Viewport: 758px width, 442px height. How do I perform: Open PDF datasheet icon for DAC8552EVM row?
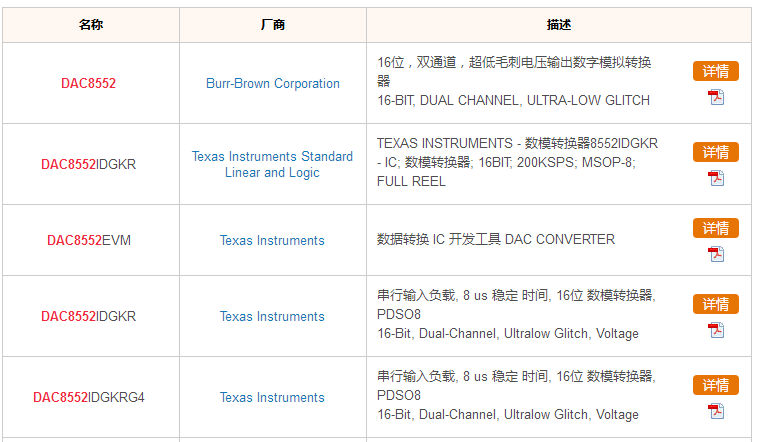pyautogui.click(x=716, y=254)
